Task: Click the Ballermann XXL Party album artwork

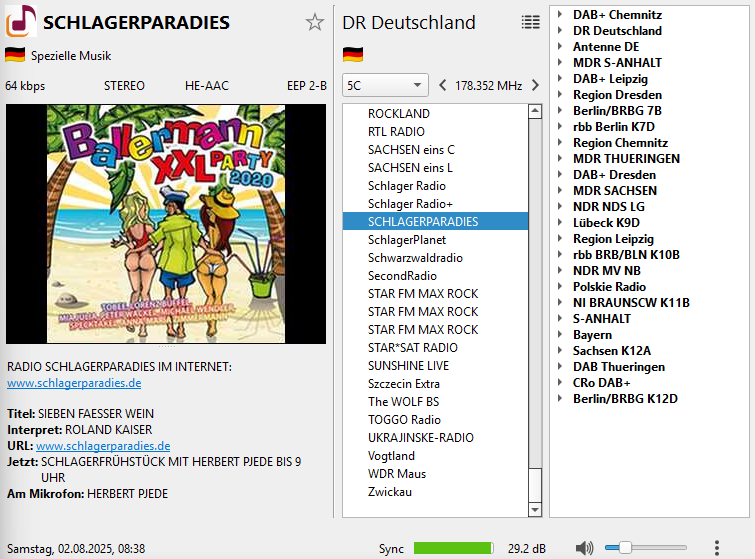Action: pos(167,225)
